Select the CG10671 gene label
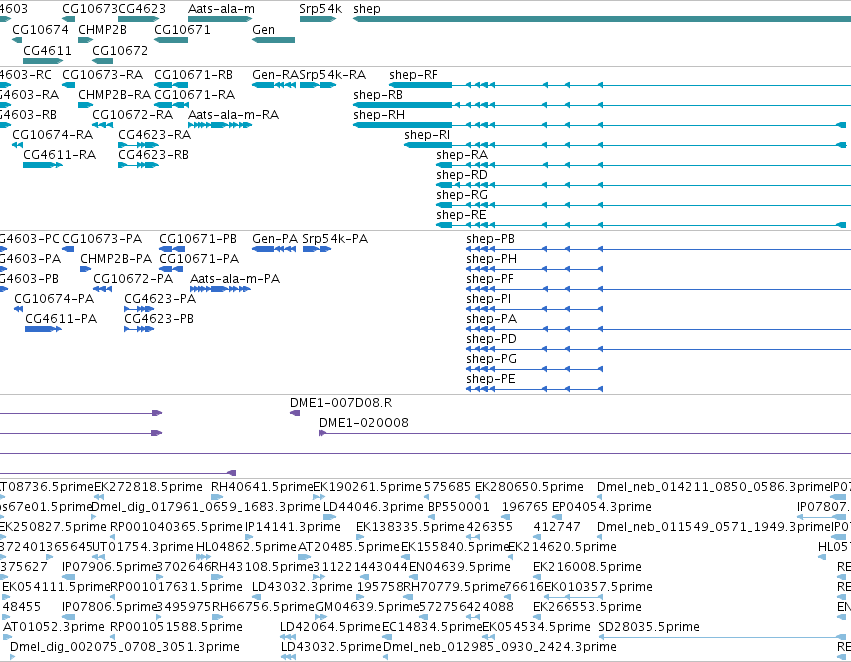The width and height of the screenshot is (851, 662). click(x=182, y=30)
